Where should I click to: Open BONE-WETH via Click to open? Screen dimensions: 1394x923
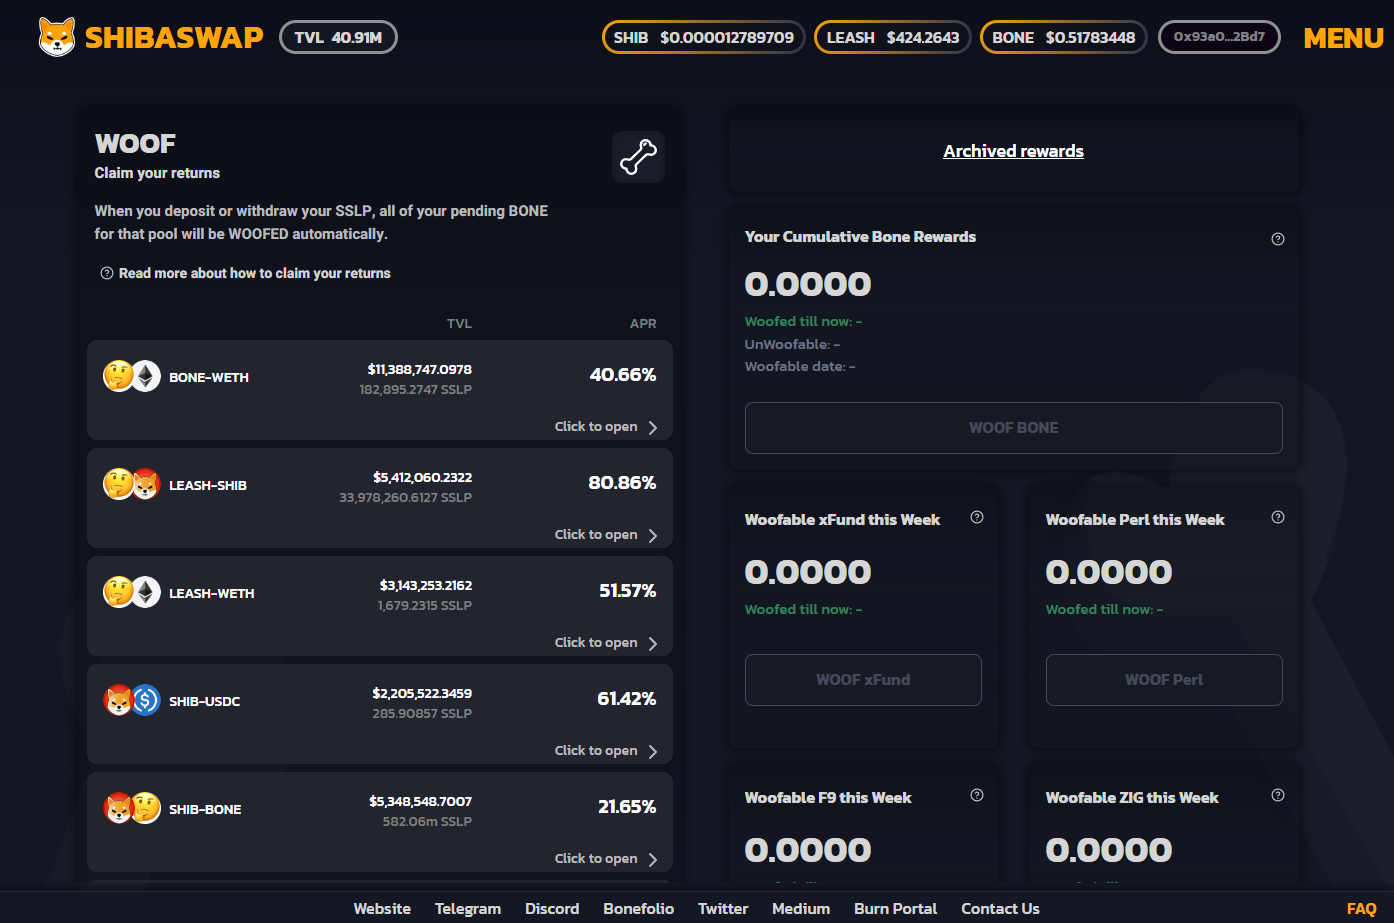point(596,427)
